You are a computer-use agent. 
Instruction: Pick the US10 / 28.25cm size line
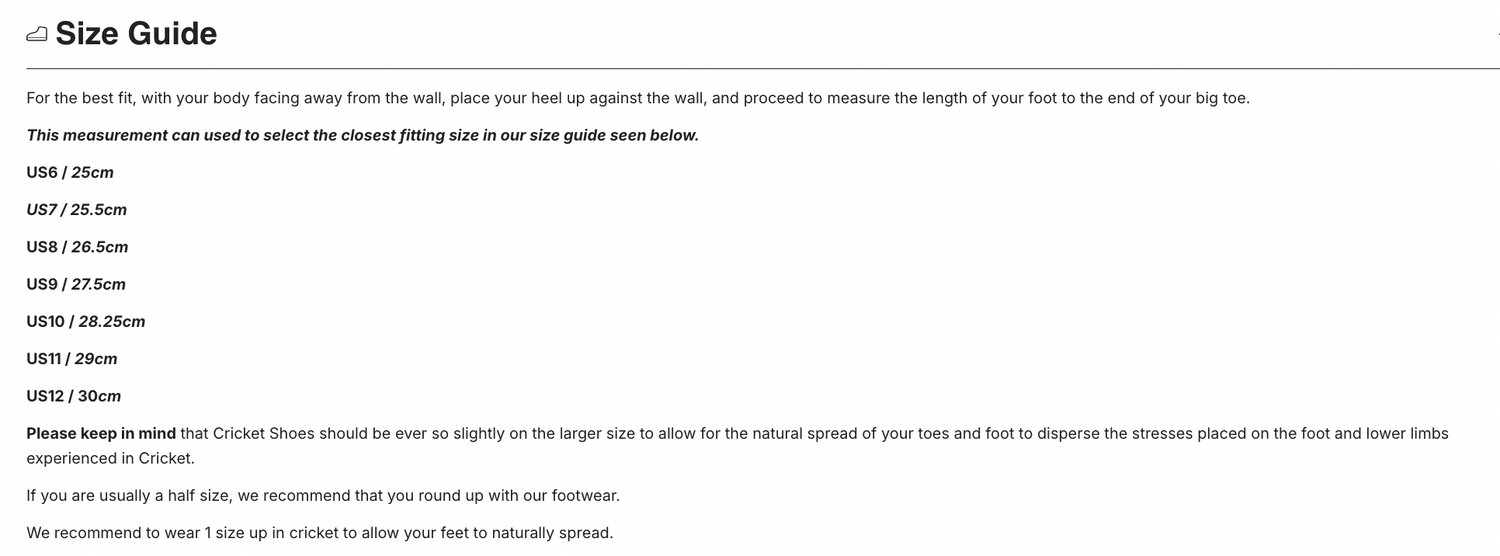point(86,321)
